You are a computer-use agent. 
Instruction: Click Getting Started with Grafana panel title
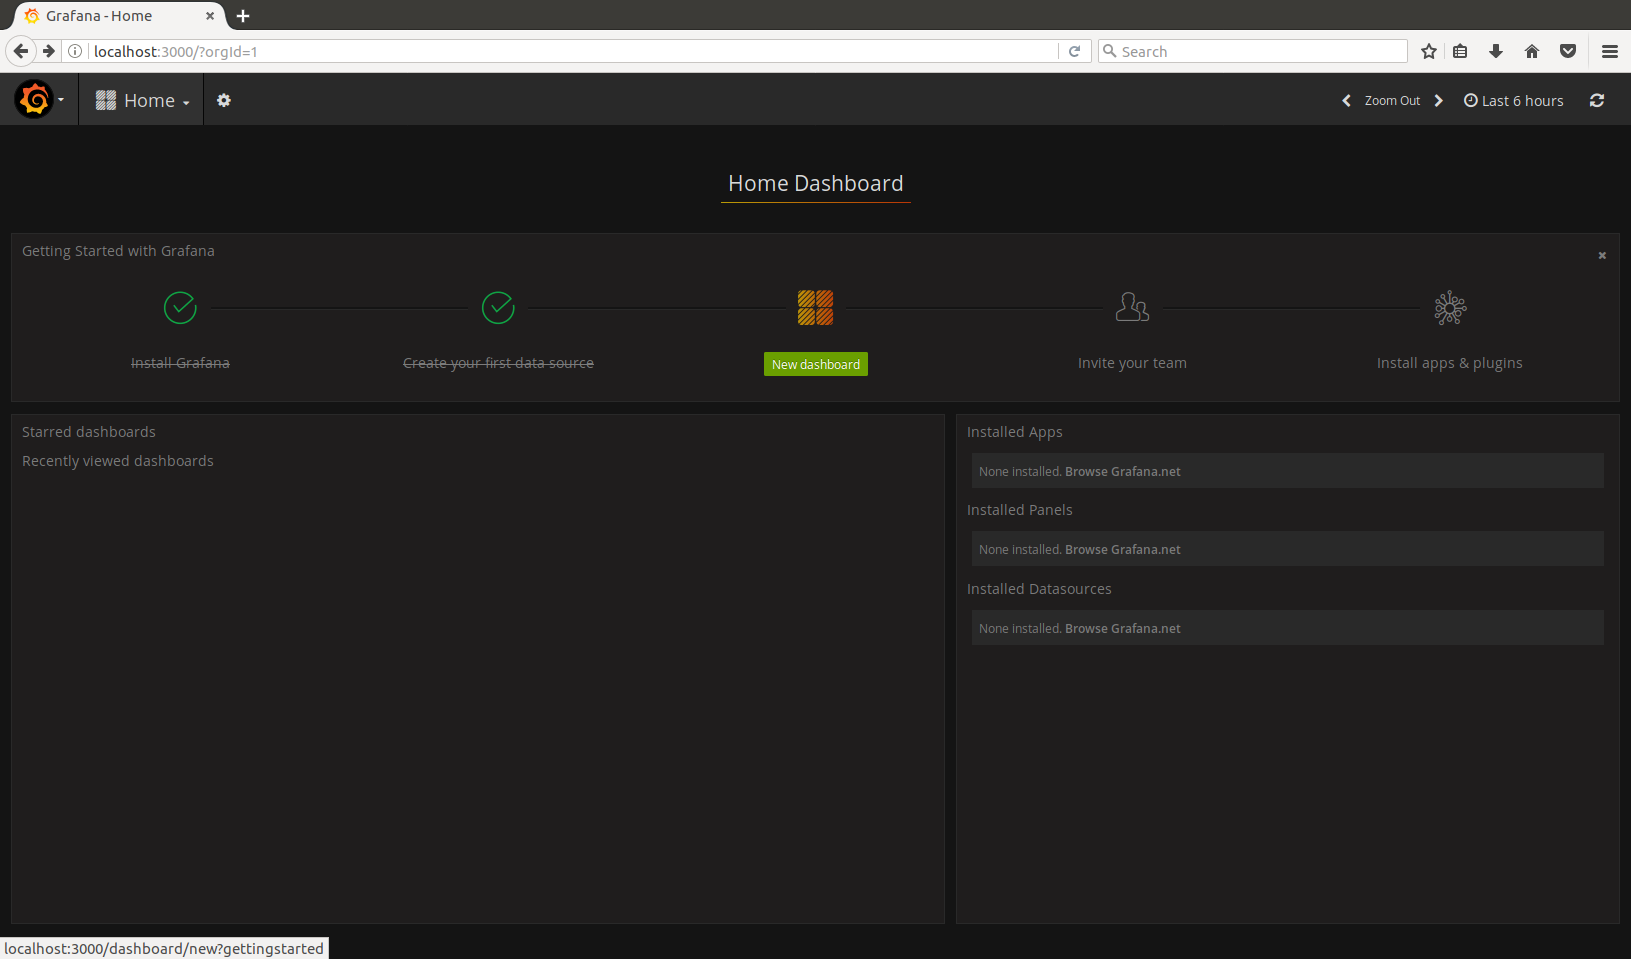118,251
